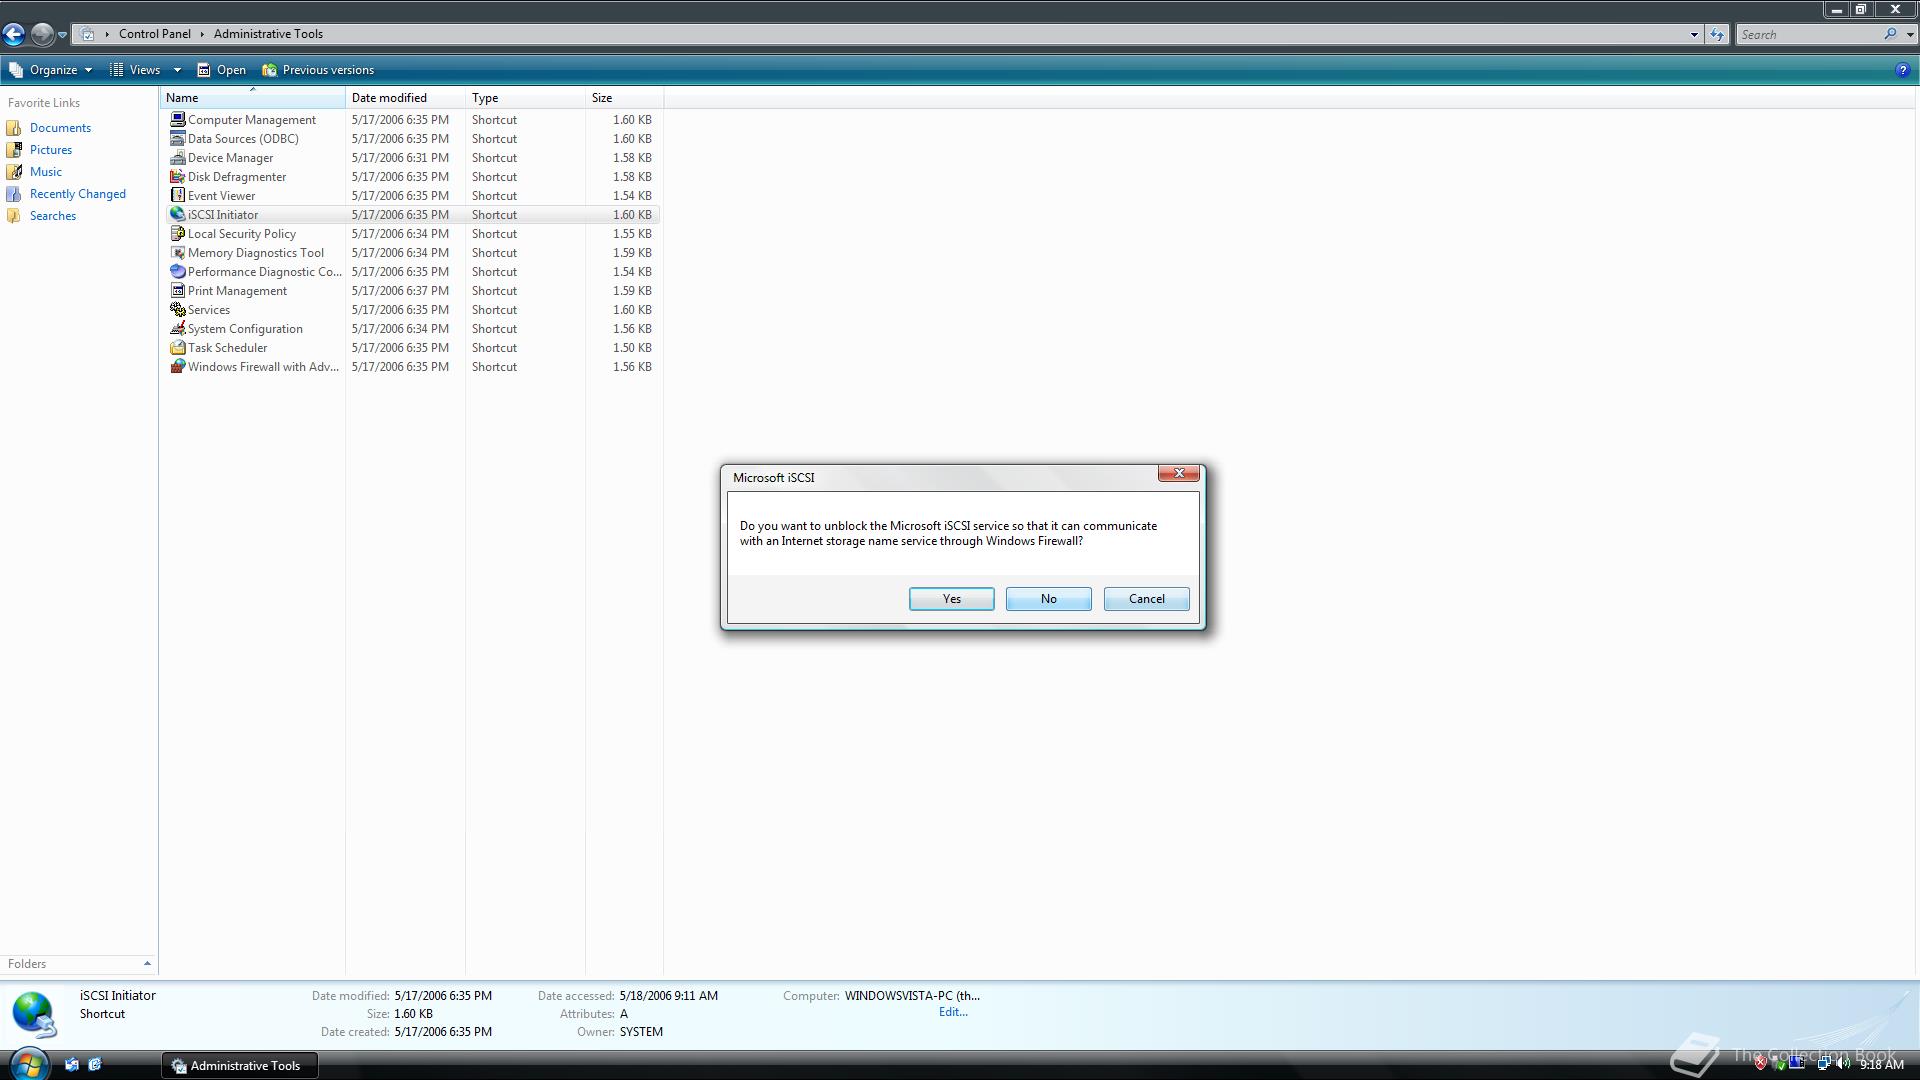Open Searches favorite link
The width and height of the screenshot is (1920, 1080).
52,216
